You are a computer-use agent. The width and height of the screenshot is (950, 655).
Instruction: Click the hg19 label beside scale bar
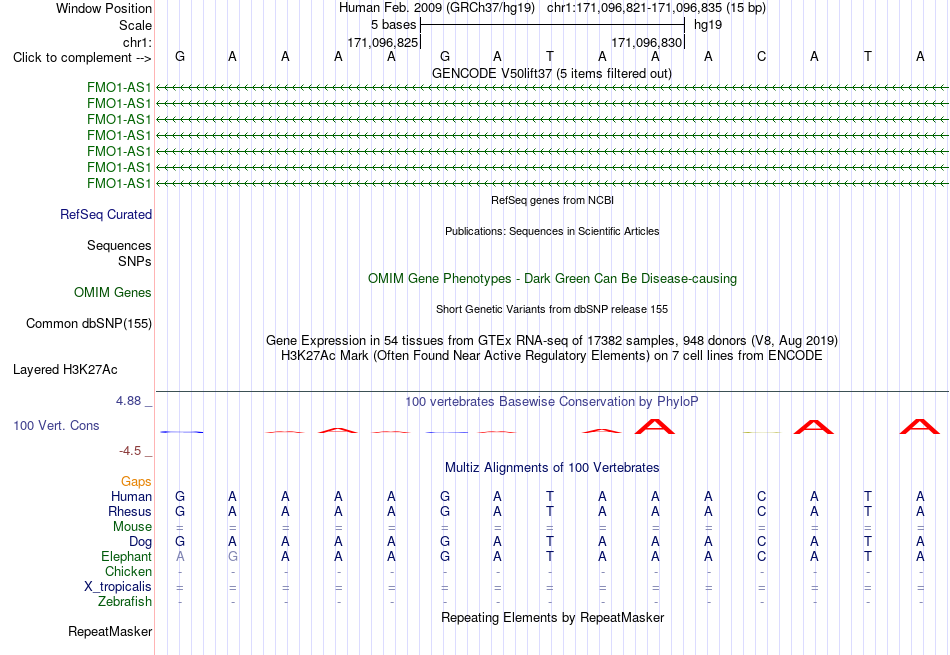coord(708,25)
